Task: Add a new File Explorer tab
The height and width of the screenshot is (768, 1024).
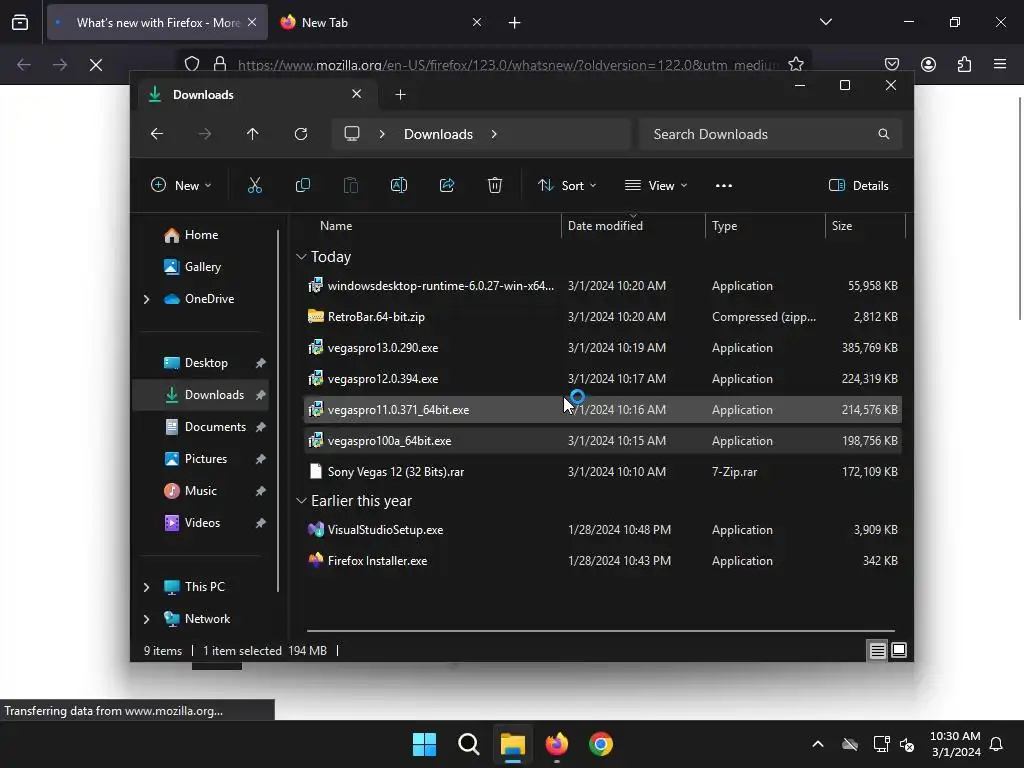Action: click(x=400, y=95)
